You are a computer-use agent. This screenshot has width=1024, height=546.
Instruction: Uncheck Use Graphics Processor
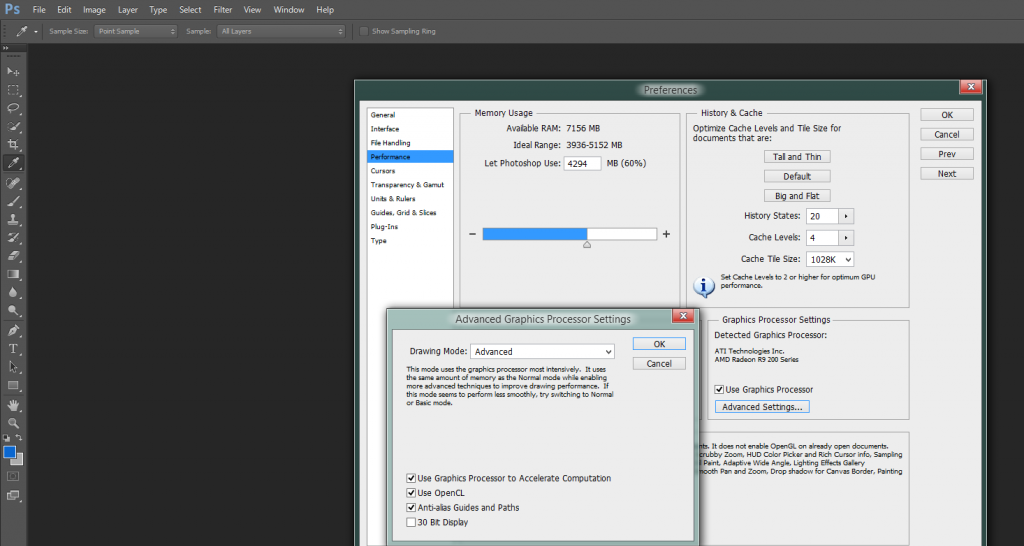(719, 389)
